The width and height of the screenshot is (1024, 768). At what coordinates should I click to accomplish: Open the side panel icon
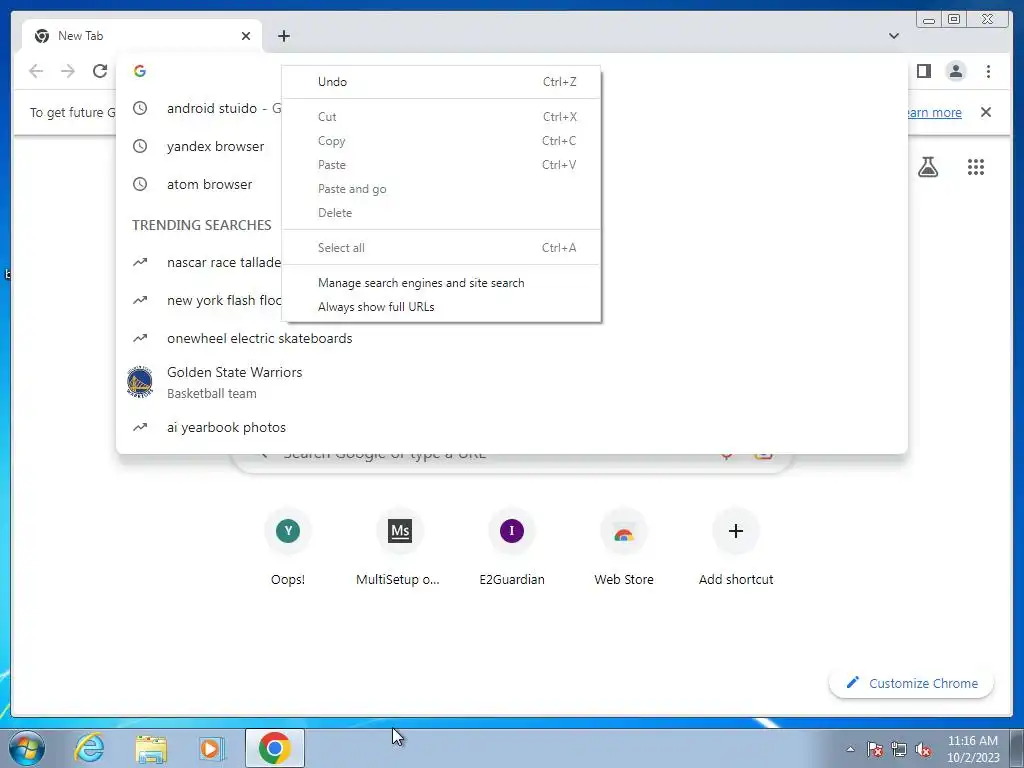pos(923,71)
